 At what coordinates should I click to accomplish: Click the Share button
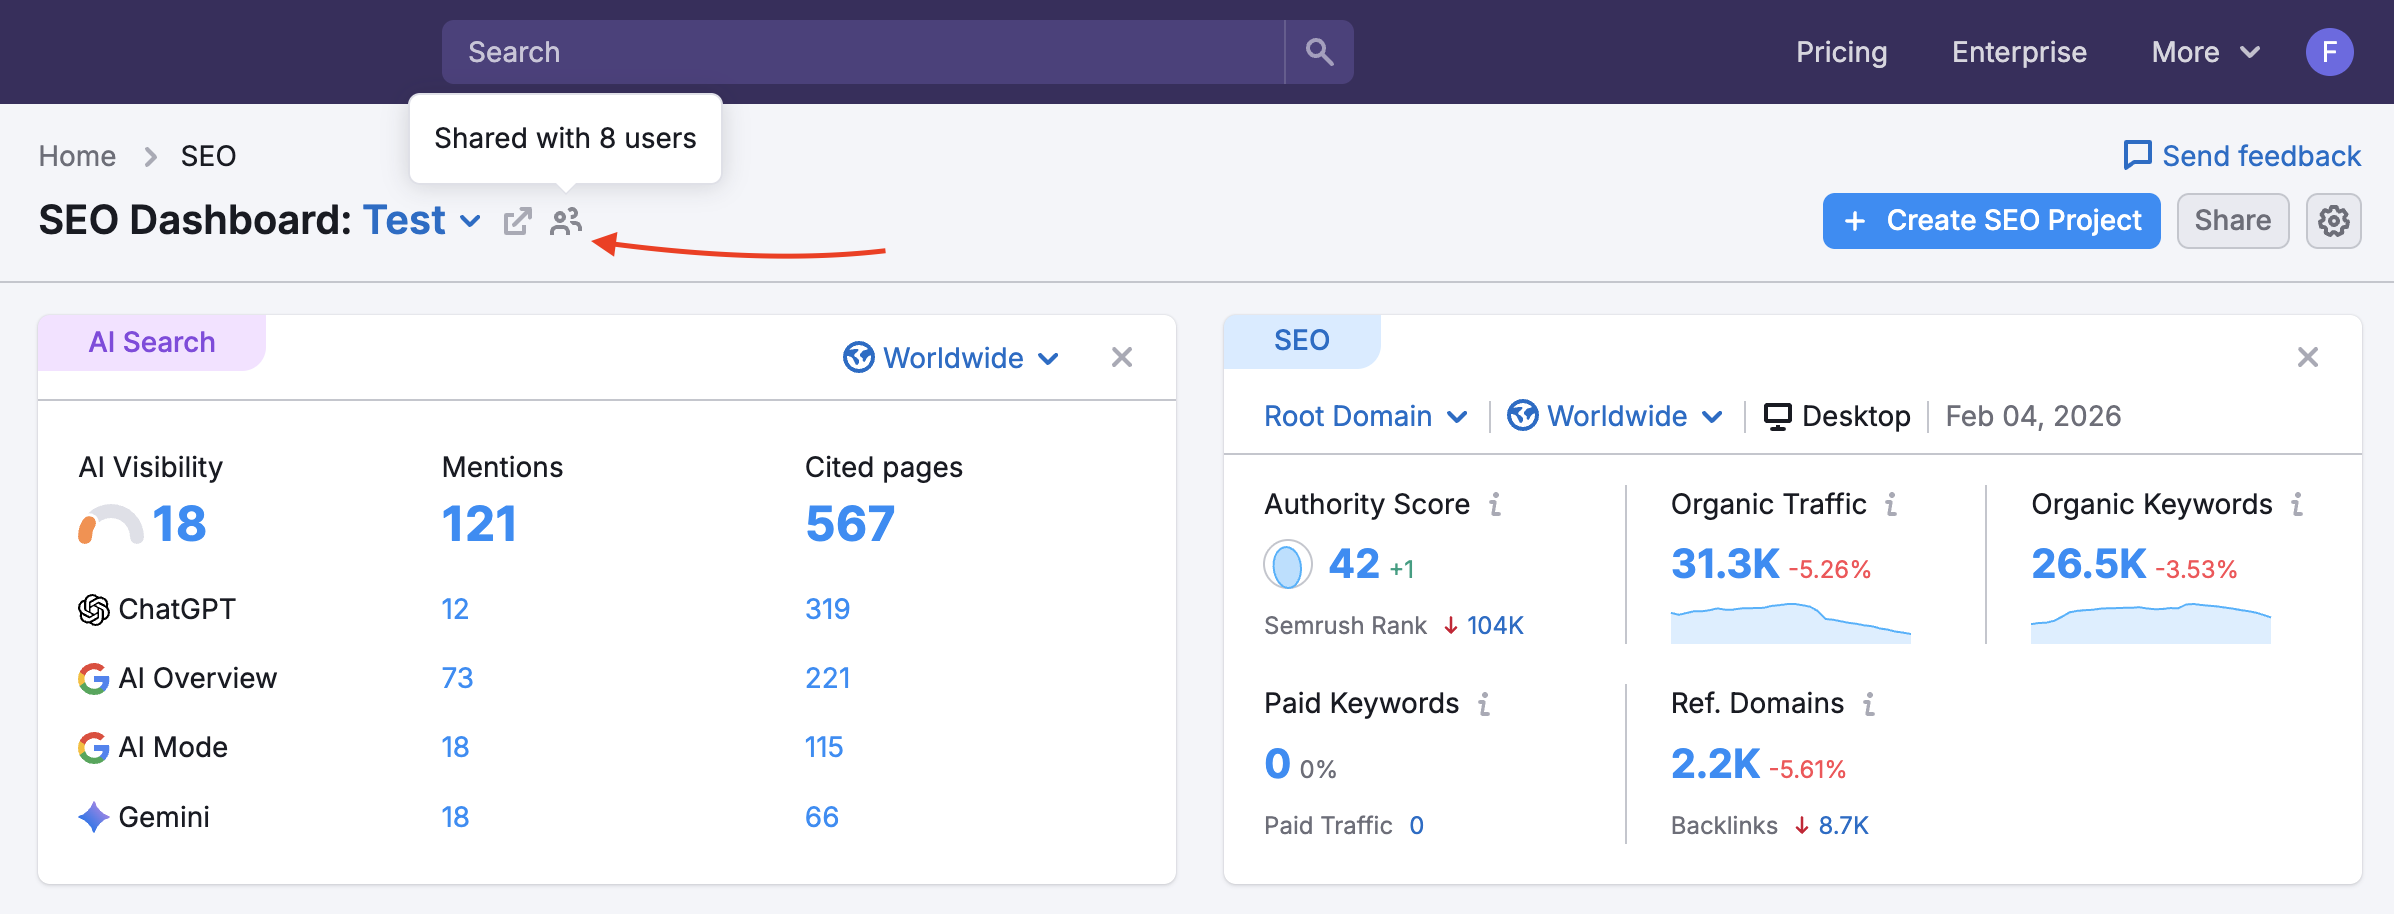coord(2233,220)
